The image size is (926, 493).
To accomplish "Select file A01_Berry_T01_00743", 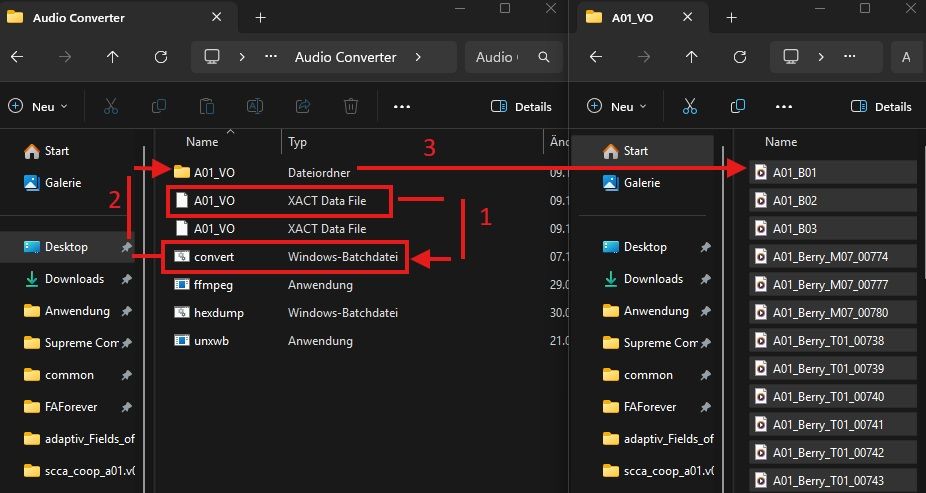I will pyautogui.click(x=833, y=481).
